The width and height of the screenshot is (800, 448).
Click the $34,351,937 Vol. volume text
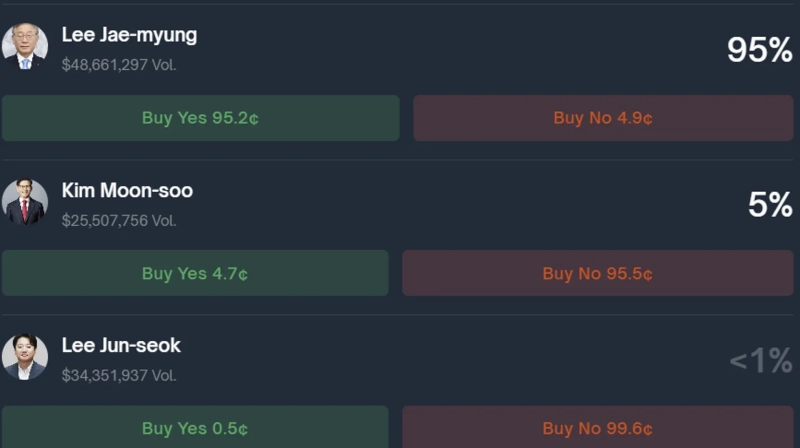119,375
